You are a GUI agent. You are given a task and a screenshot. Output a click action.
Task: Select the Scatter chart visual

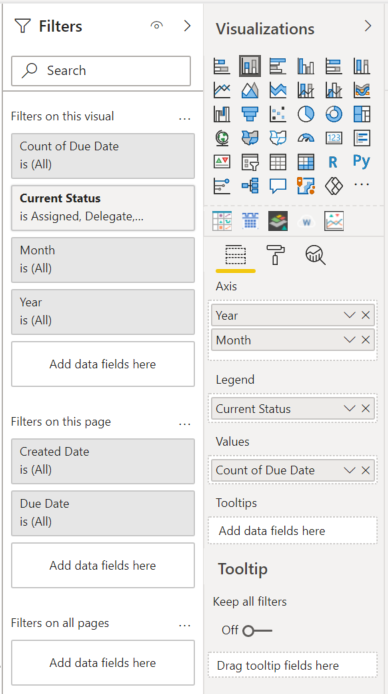point(278,114)
